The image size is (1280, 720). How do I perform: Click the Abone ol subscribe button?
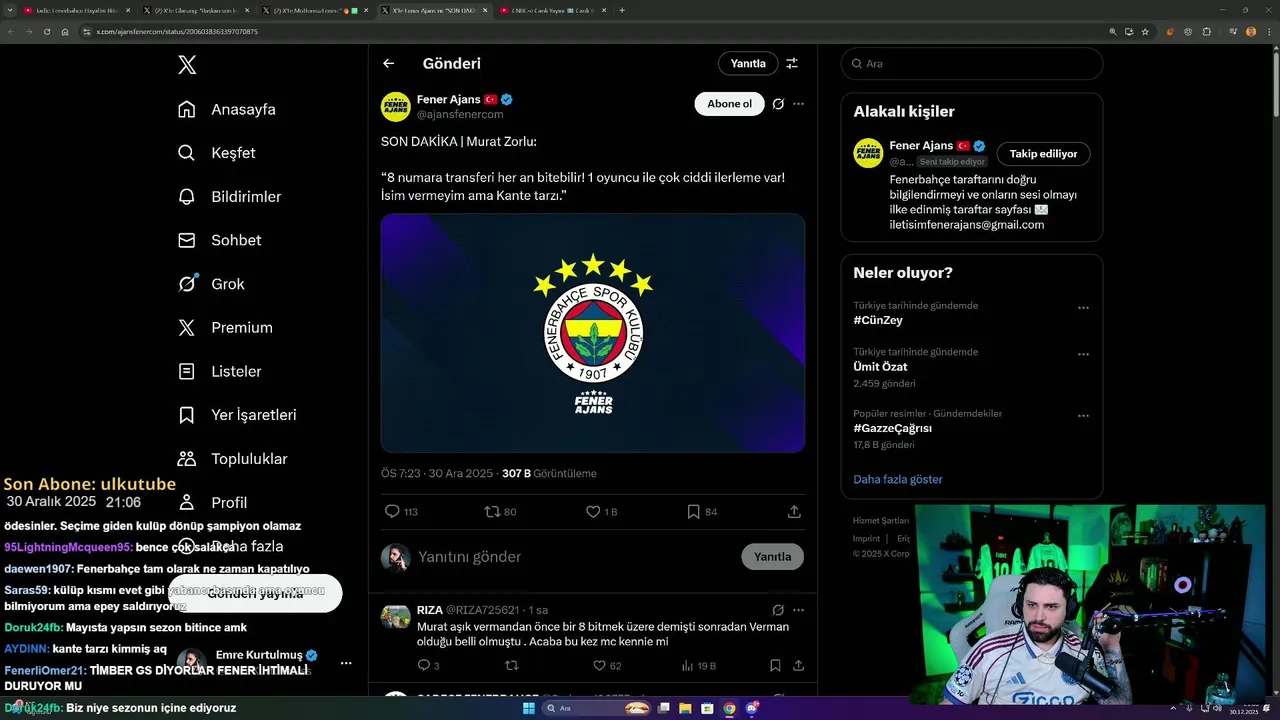pos(729,104)
